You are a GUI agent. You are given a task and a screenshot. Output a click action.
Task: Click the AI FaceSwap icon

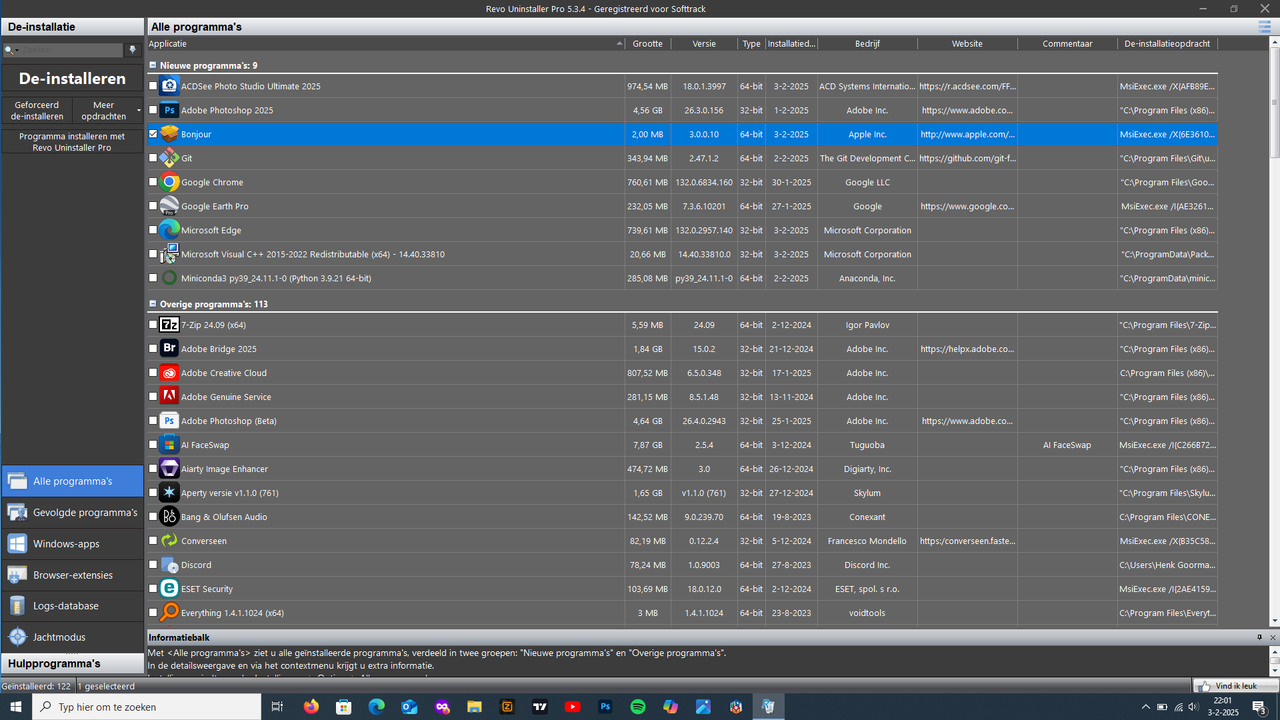click(169, 445)
